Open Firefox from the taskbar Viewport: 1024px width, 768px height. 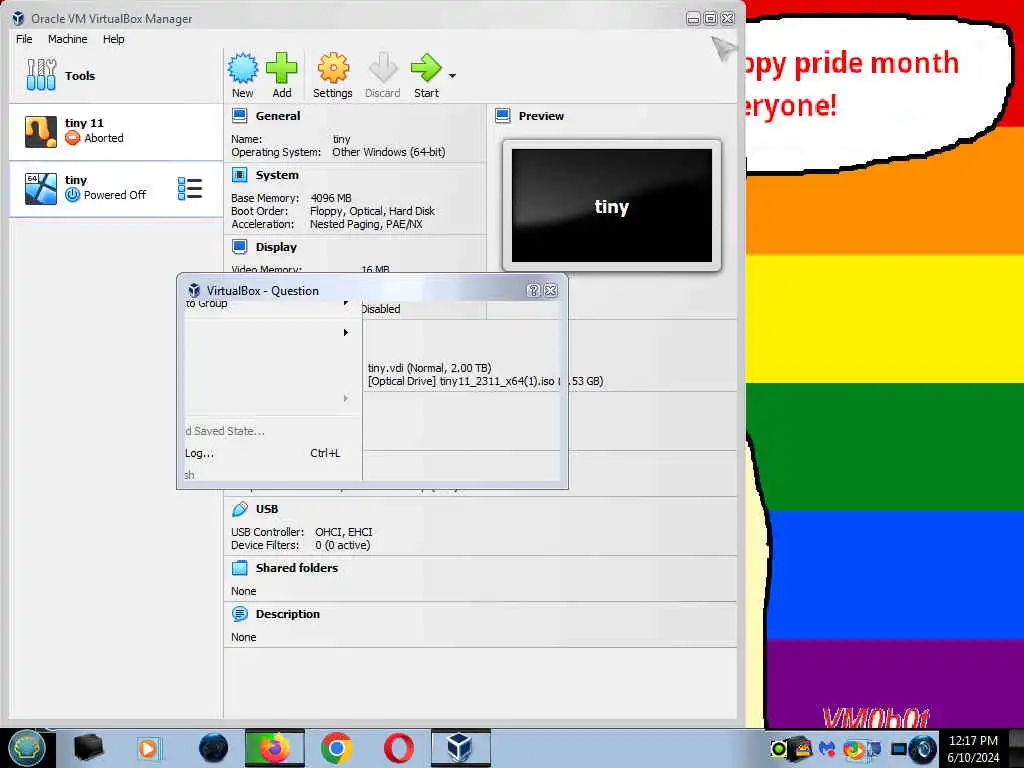(274, 748)
